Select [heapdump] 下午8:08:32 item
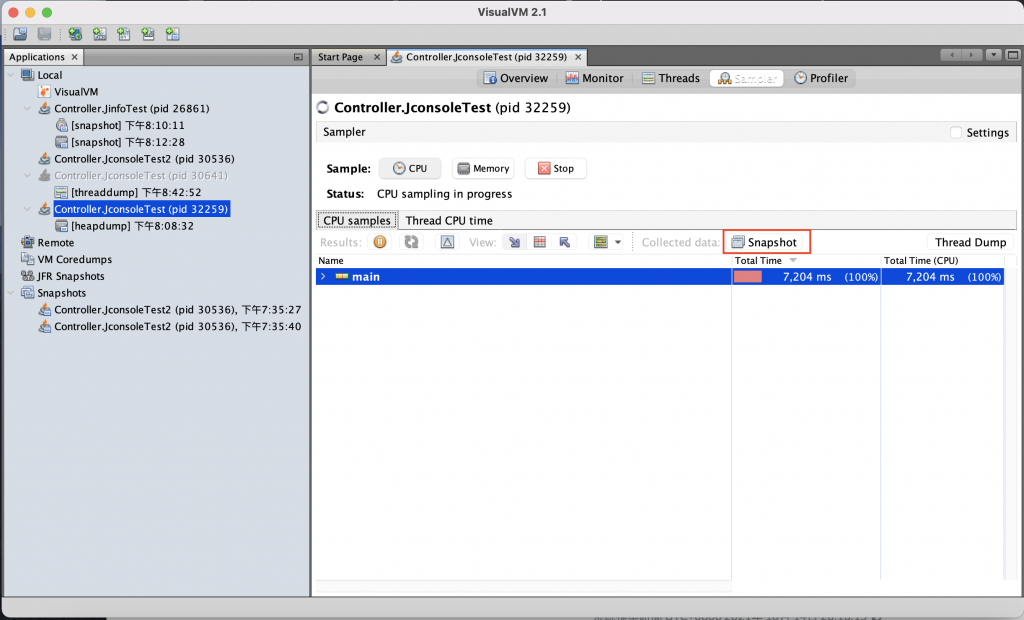 [132, 226]
